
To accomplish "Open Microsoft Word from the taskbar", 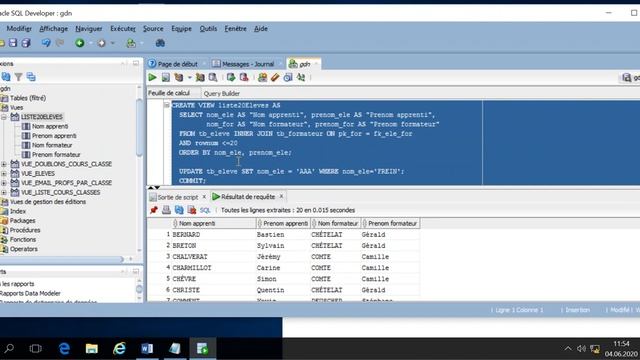I will click(x=147, y=349).
